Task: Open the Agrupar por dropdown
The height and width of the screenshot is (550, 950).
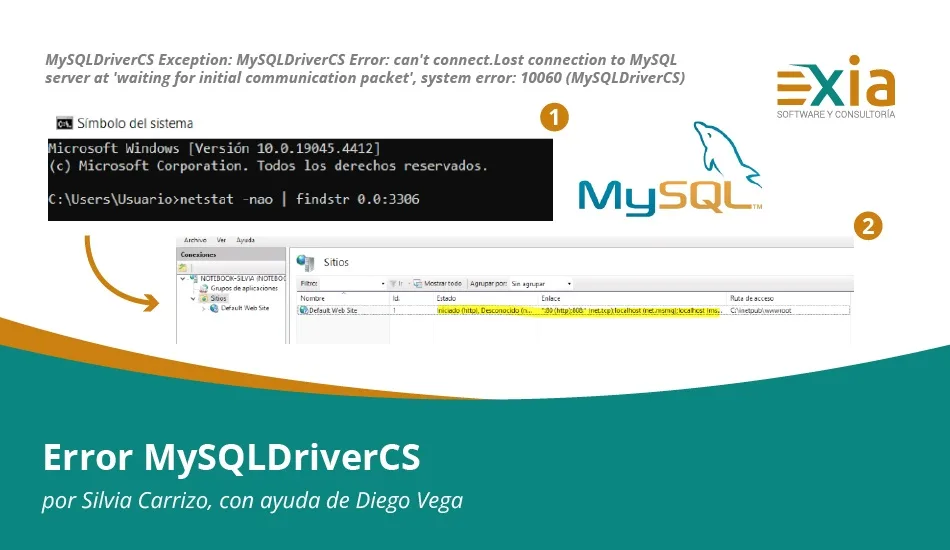Action: coord(541,284)
